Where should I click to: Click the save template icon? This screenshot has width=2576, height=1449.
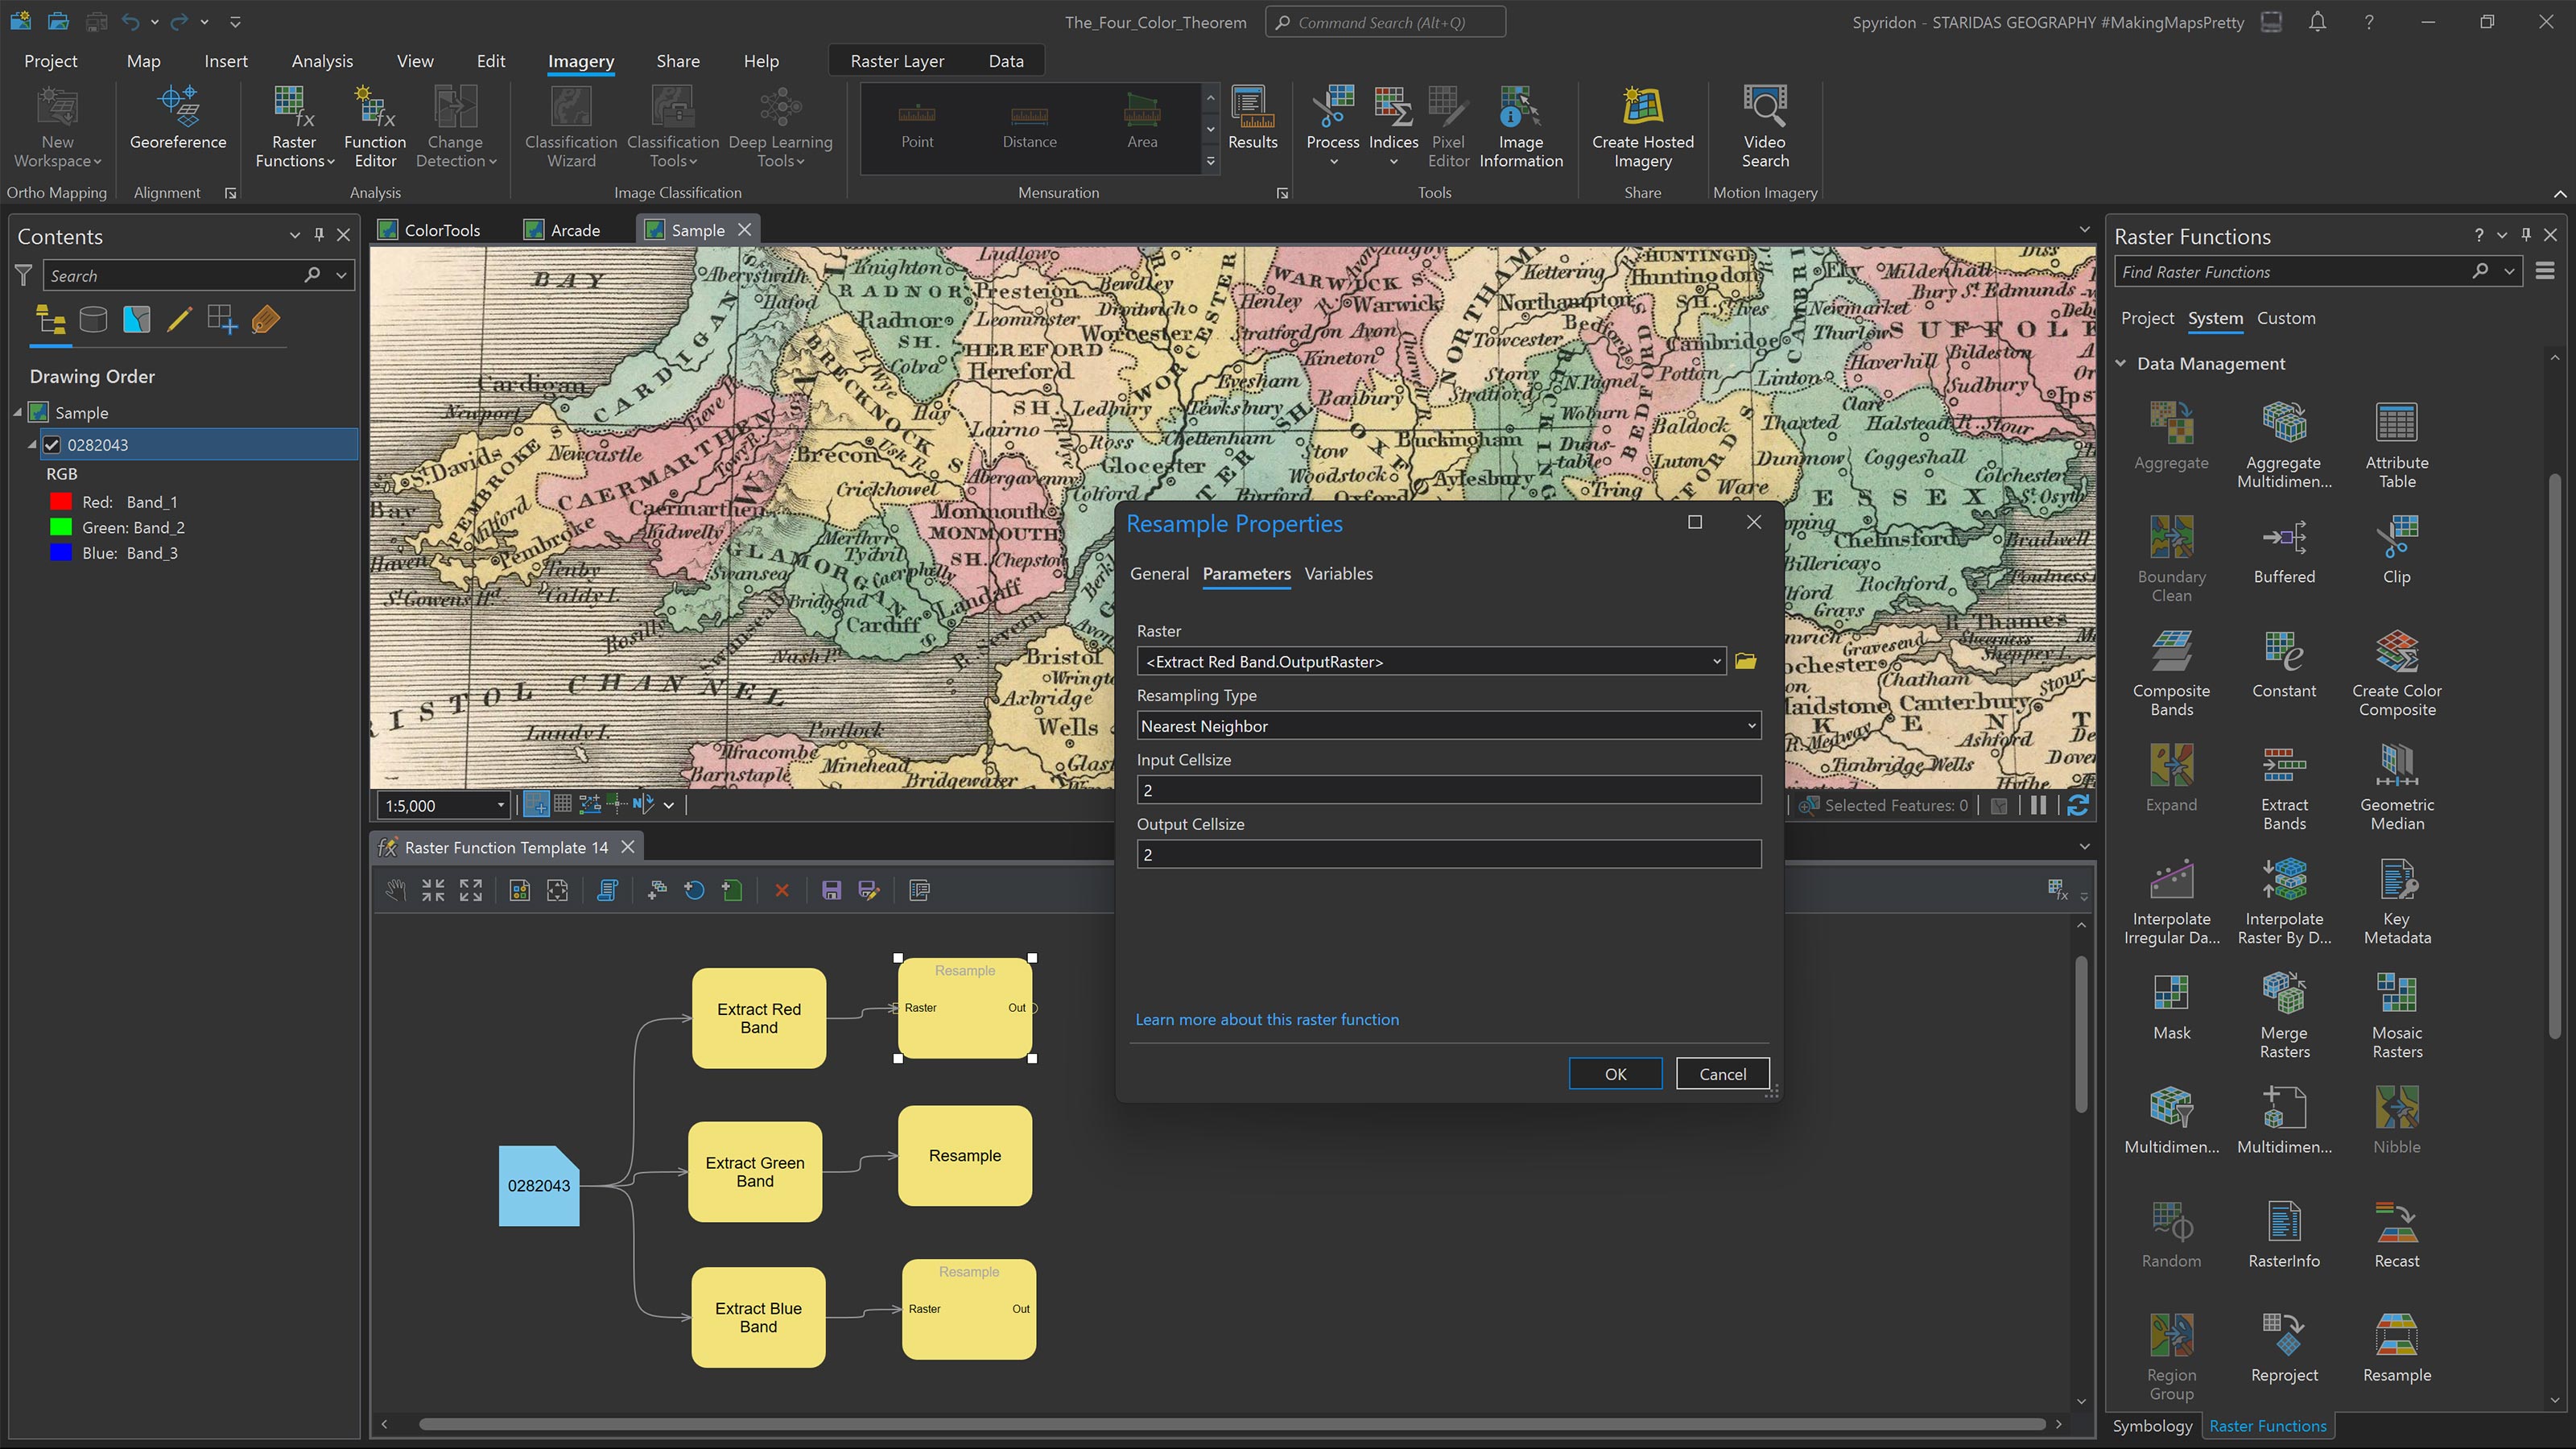coord(831,890)
